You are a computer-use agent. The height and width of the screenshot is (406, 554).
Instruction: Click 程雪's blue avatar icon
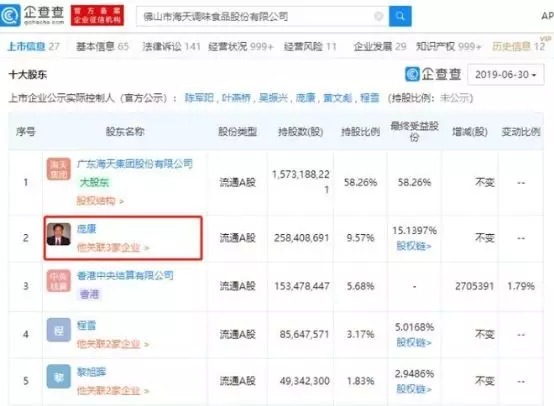coord(58,330)
